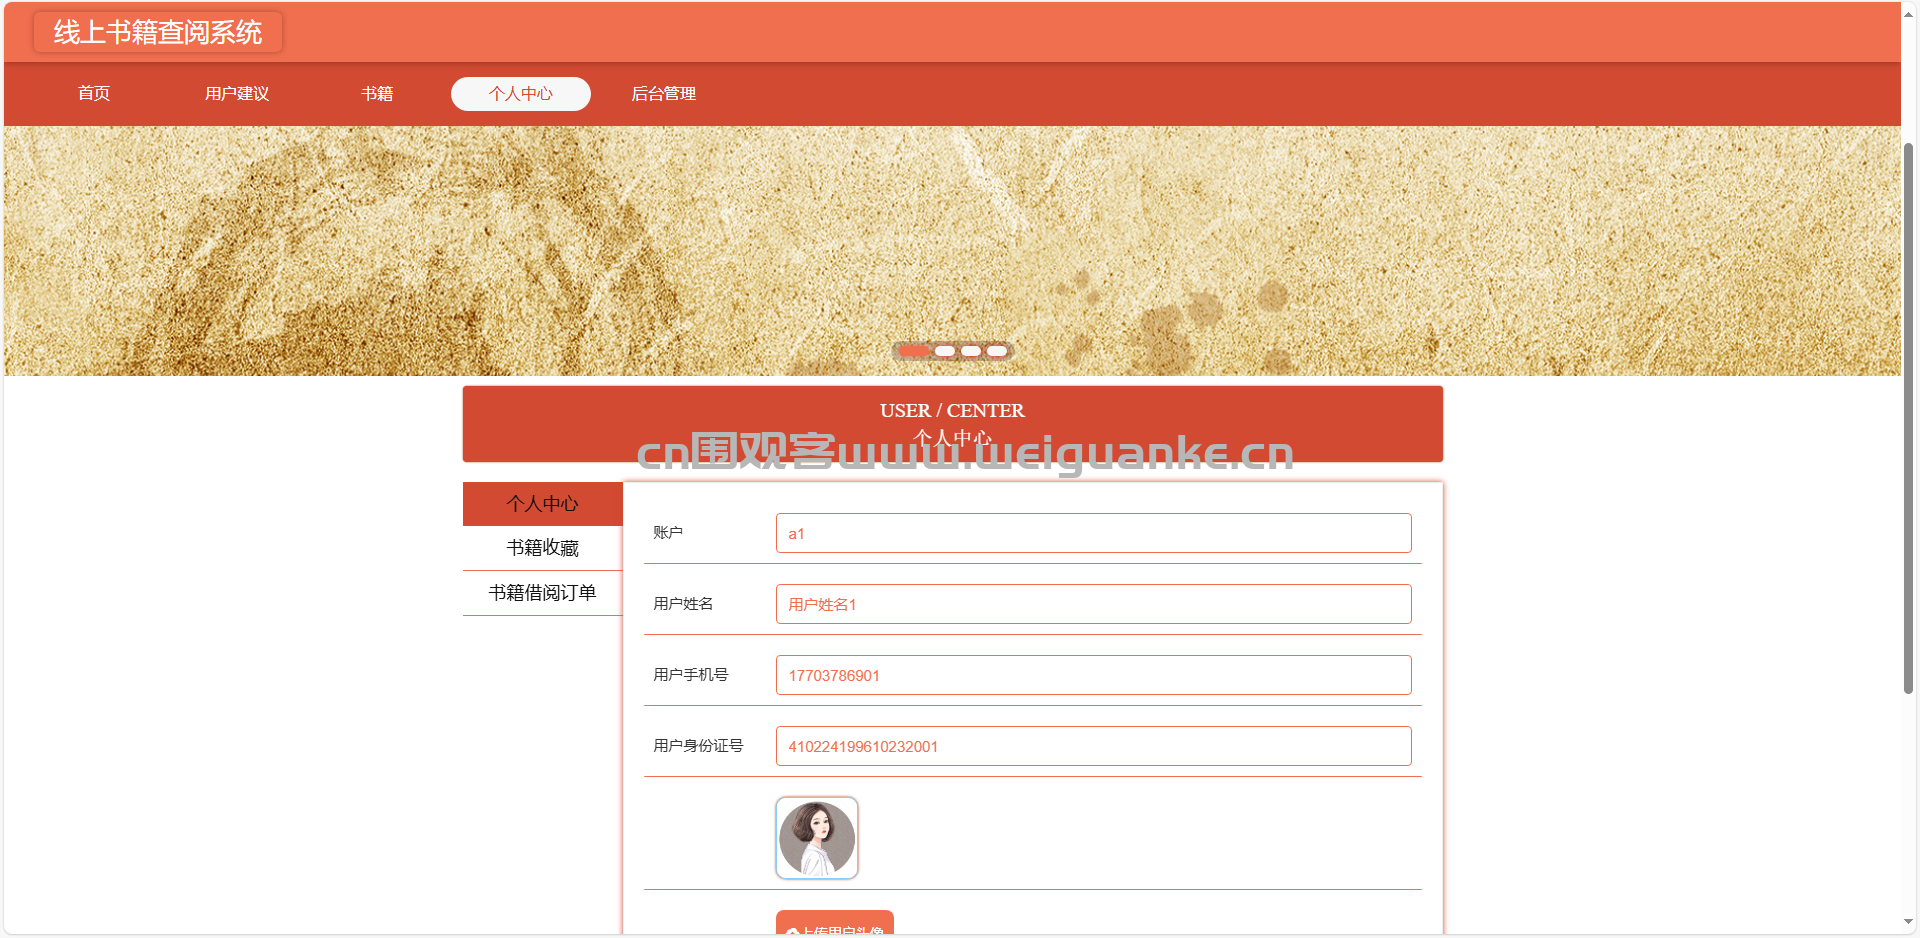The height and width of the screenshot is (938, 1920).
Task: Select the 个人中心 nav pill
Action: pos(521,93)
